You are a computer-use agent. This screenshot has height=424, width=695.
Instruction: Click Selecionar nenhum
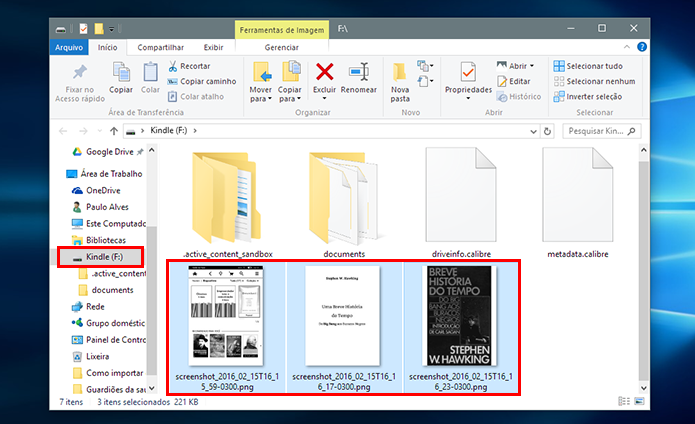594,81
